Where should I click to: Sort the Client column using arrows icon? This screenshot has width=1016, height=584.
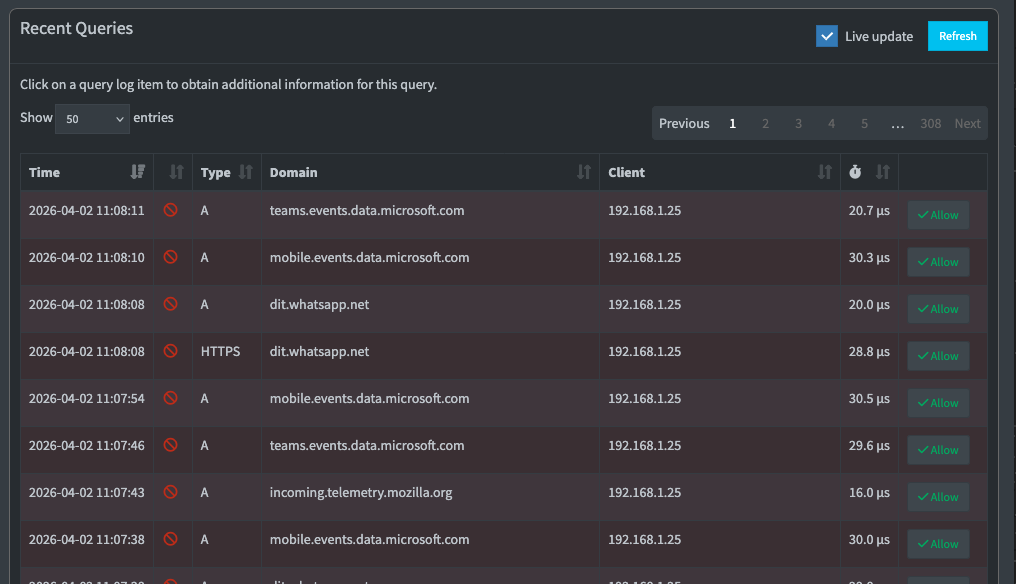point(824,172)
